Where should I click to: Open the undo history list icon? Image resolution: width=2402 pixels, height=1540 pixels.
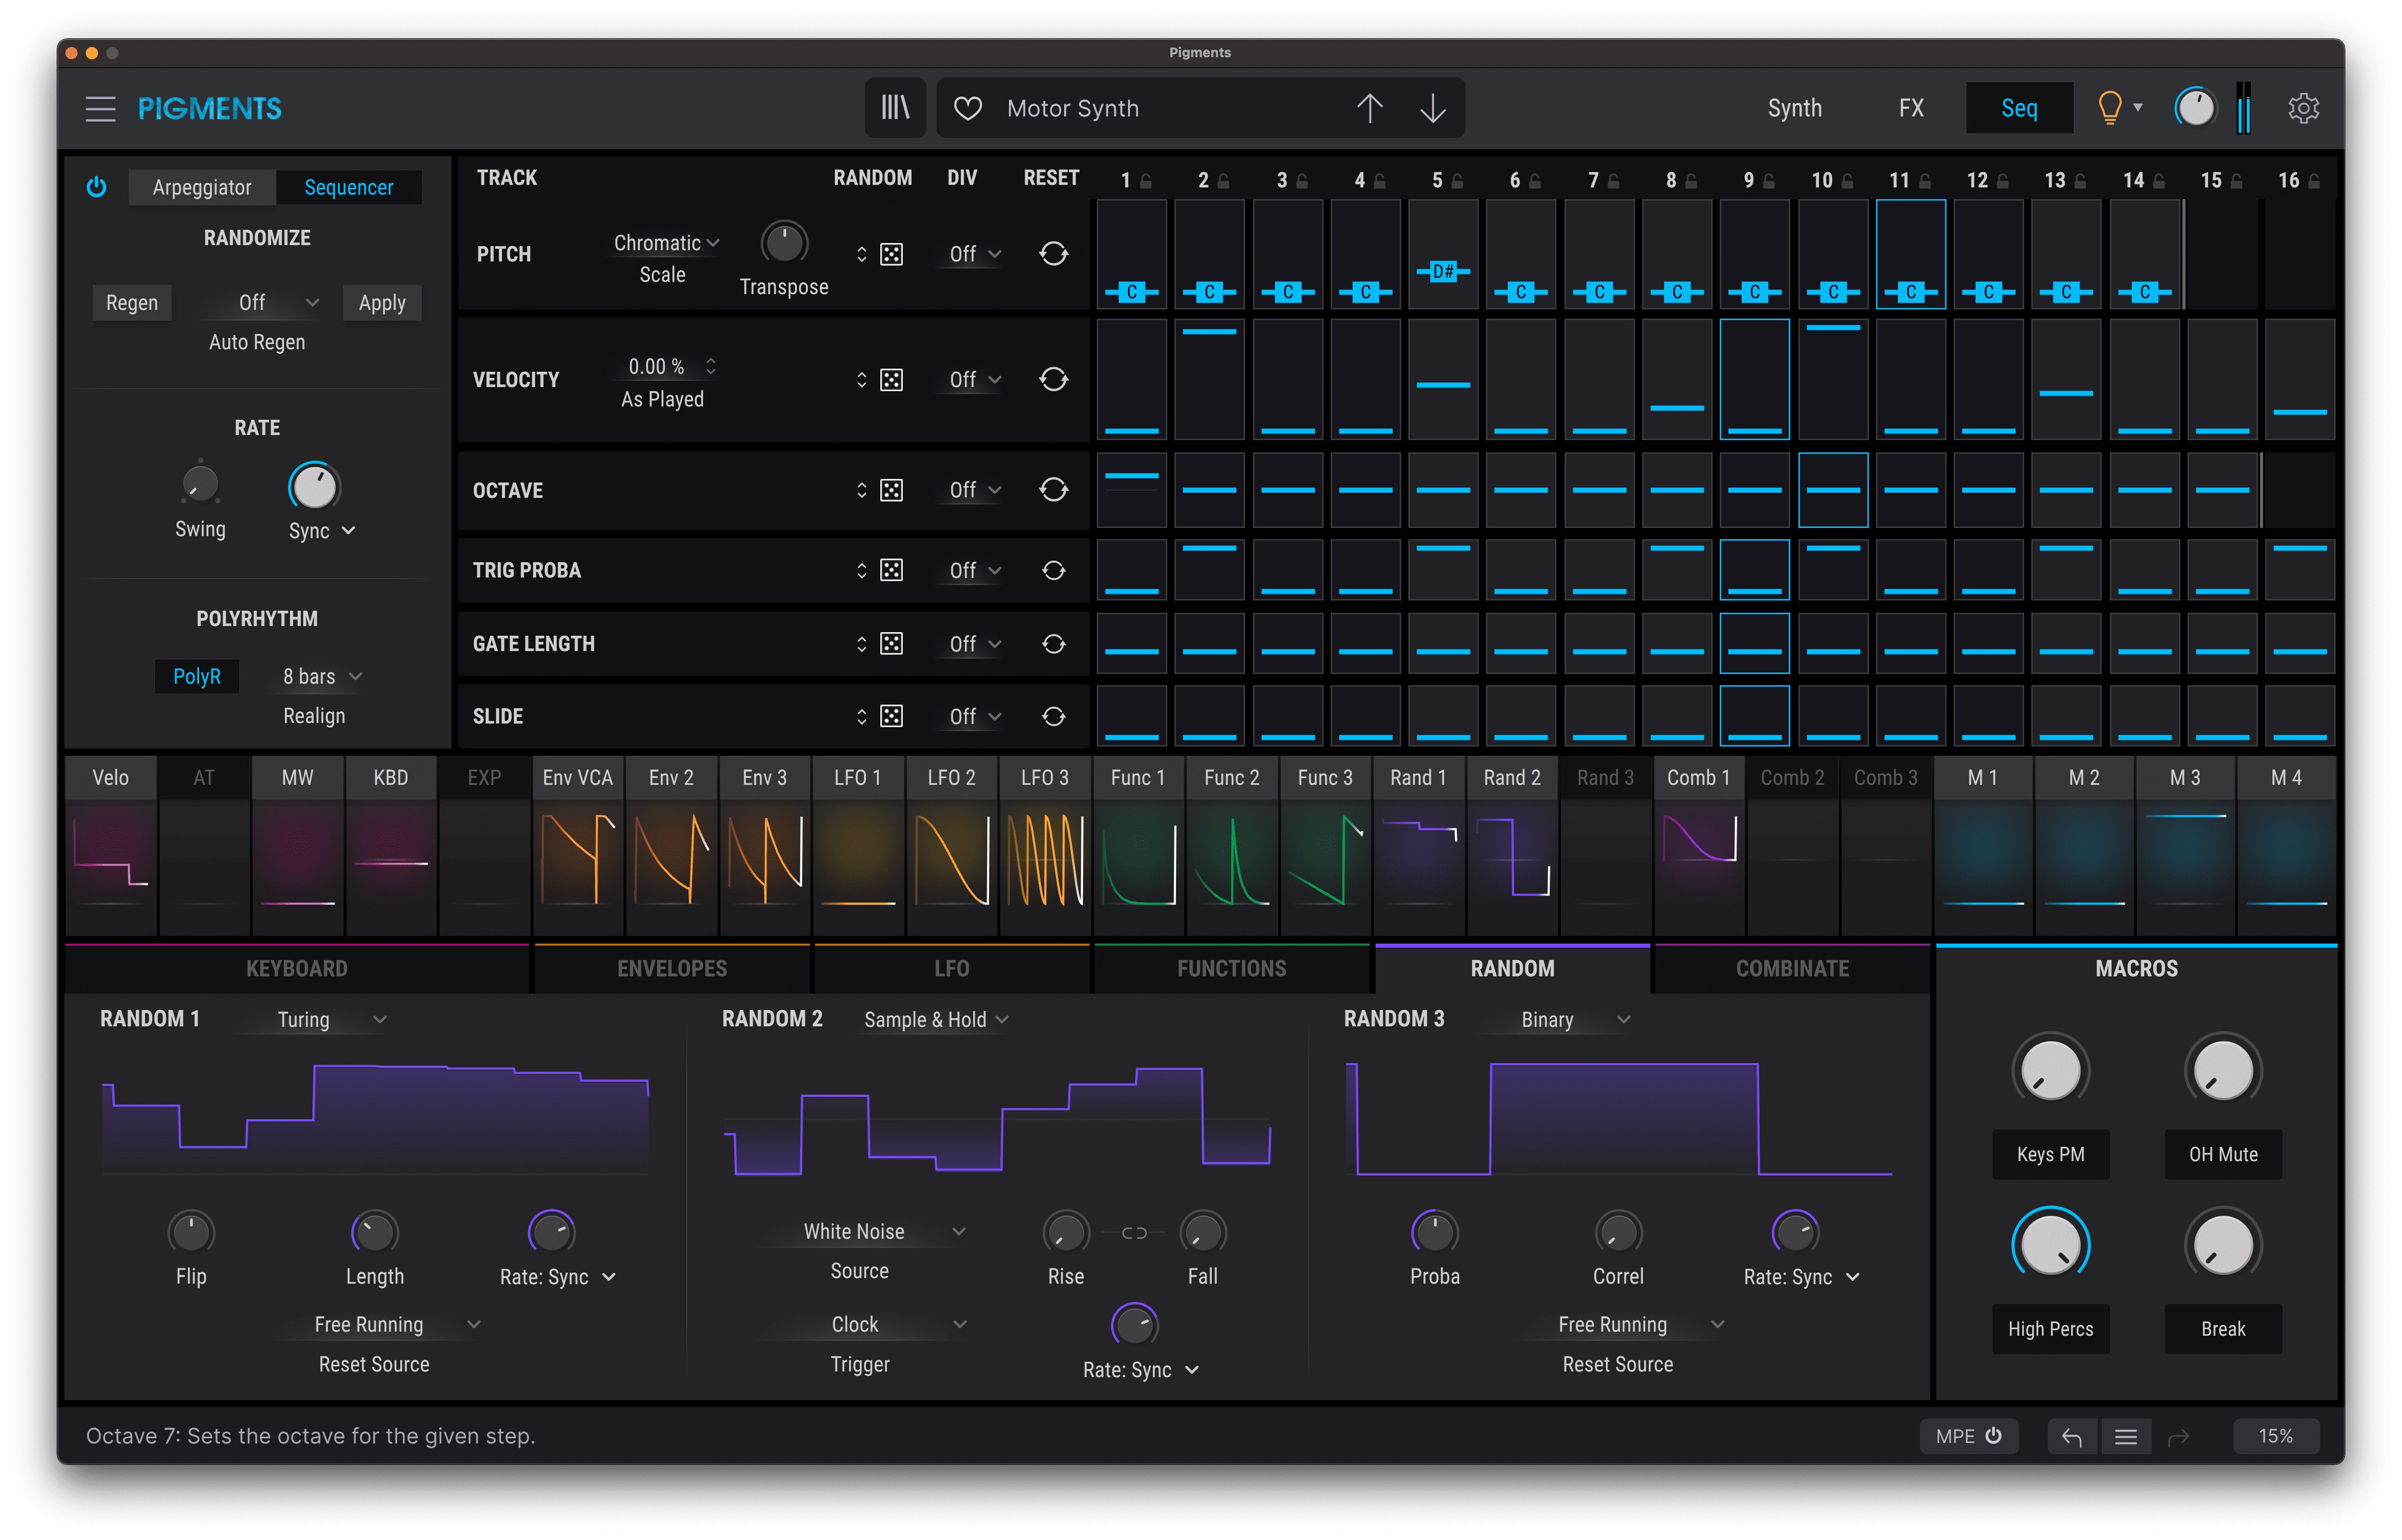click(2126, 1436)
